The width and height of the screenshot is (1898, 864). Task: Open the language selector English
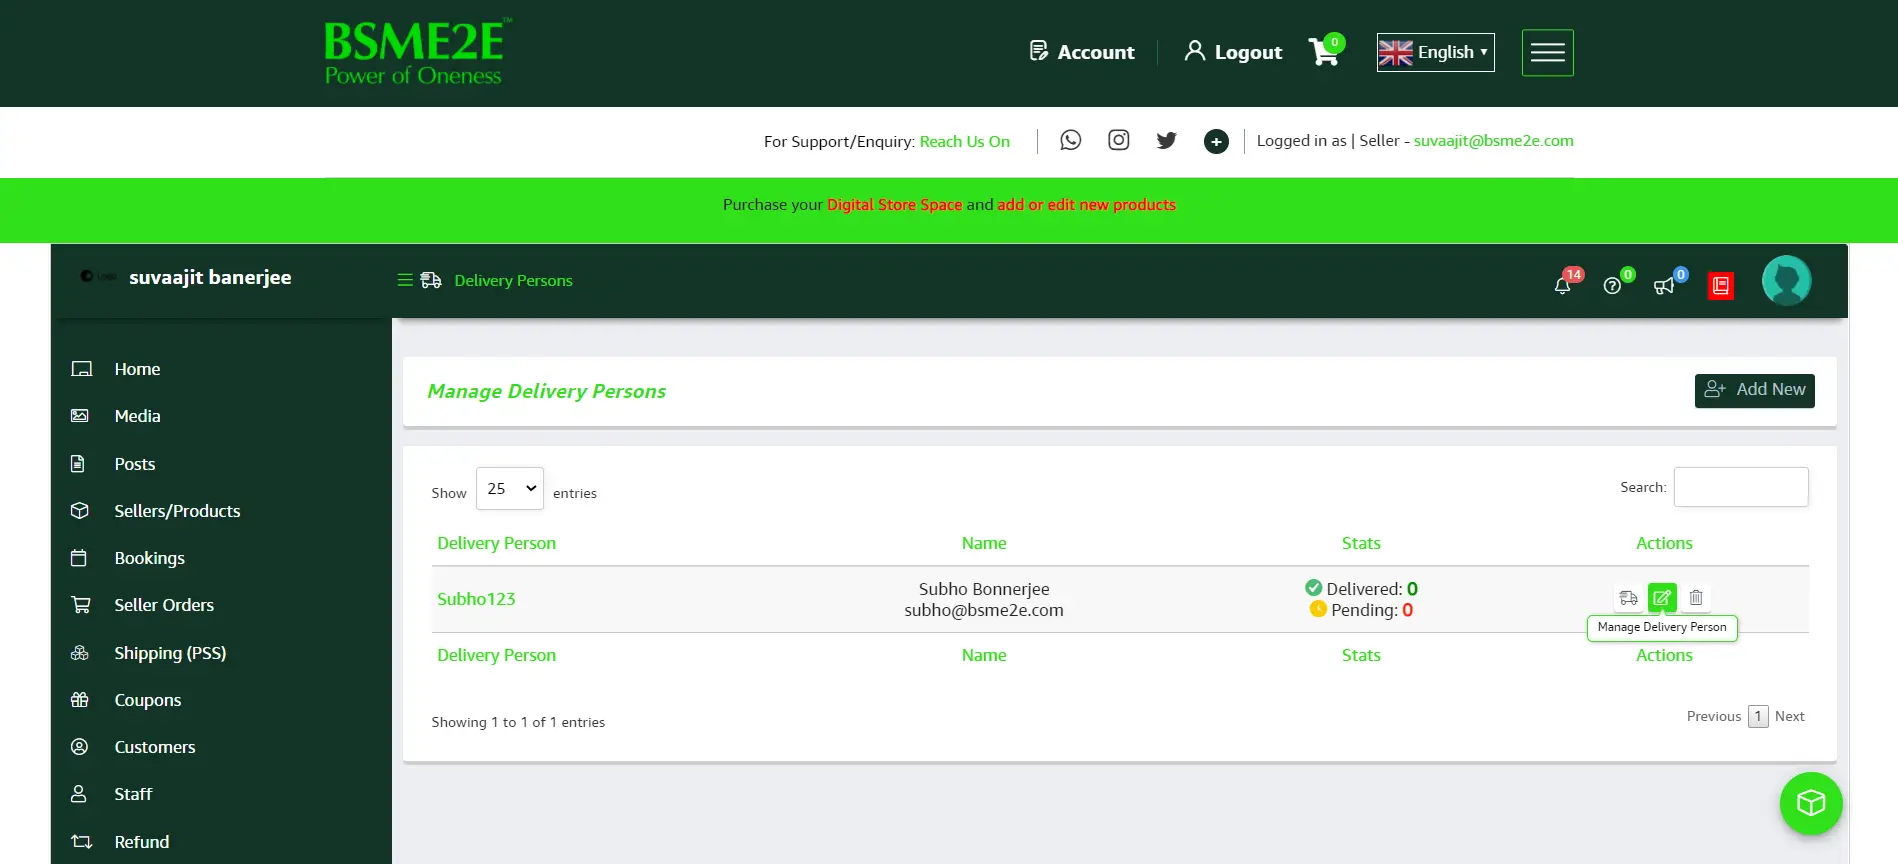1435,52
